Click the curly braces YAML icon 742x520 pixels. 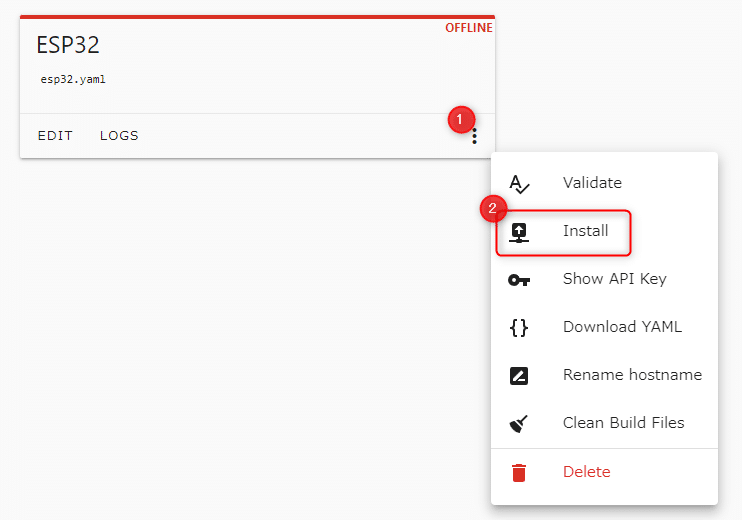pos(519,327)
